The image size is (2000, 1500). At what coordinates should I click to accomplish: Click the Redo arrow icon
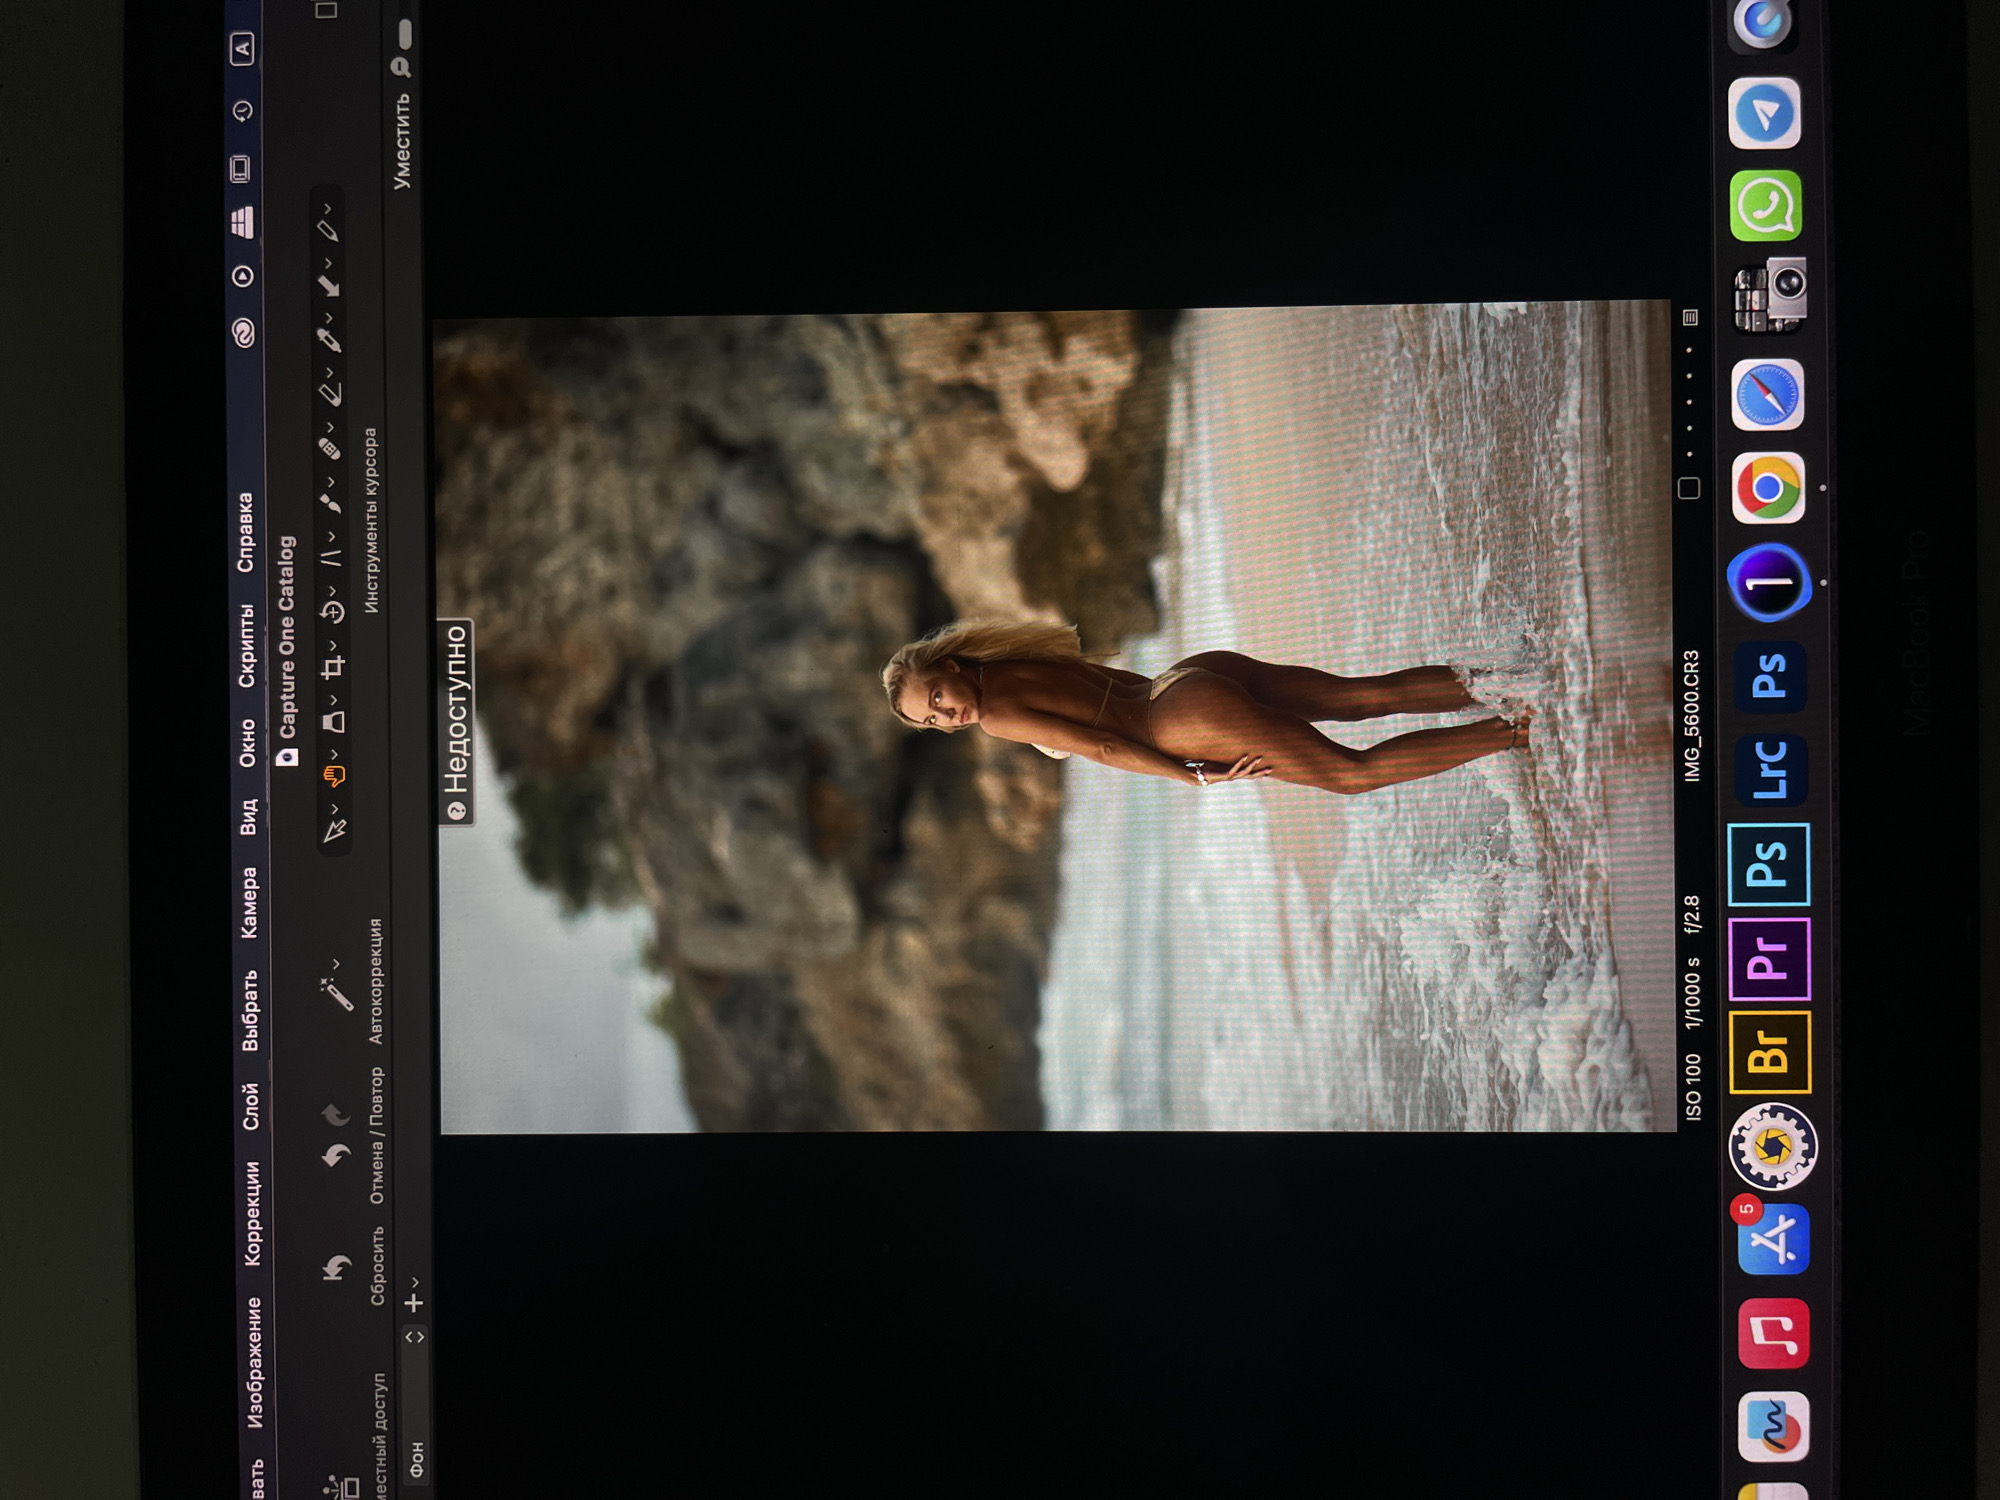click(x=335, y=1113)
